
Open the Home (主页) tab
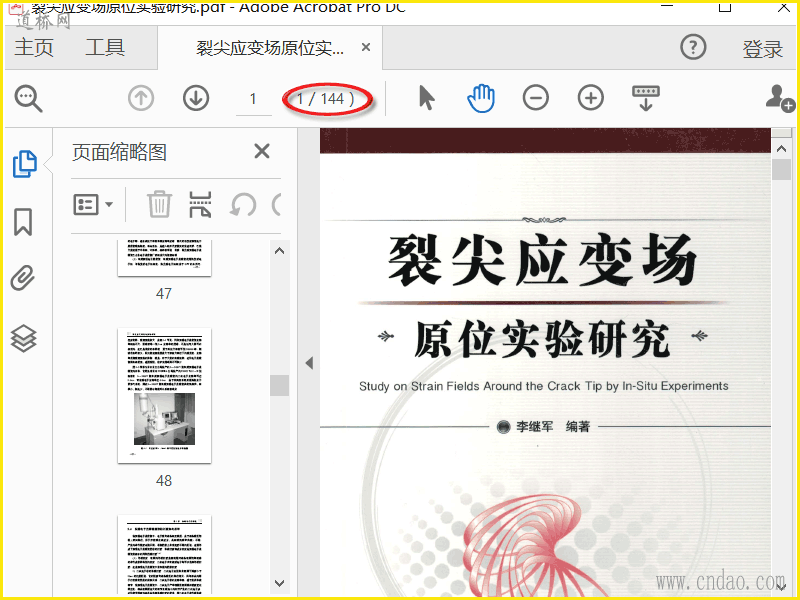click(34, 48)
